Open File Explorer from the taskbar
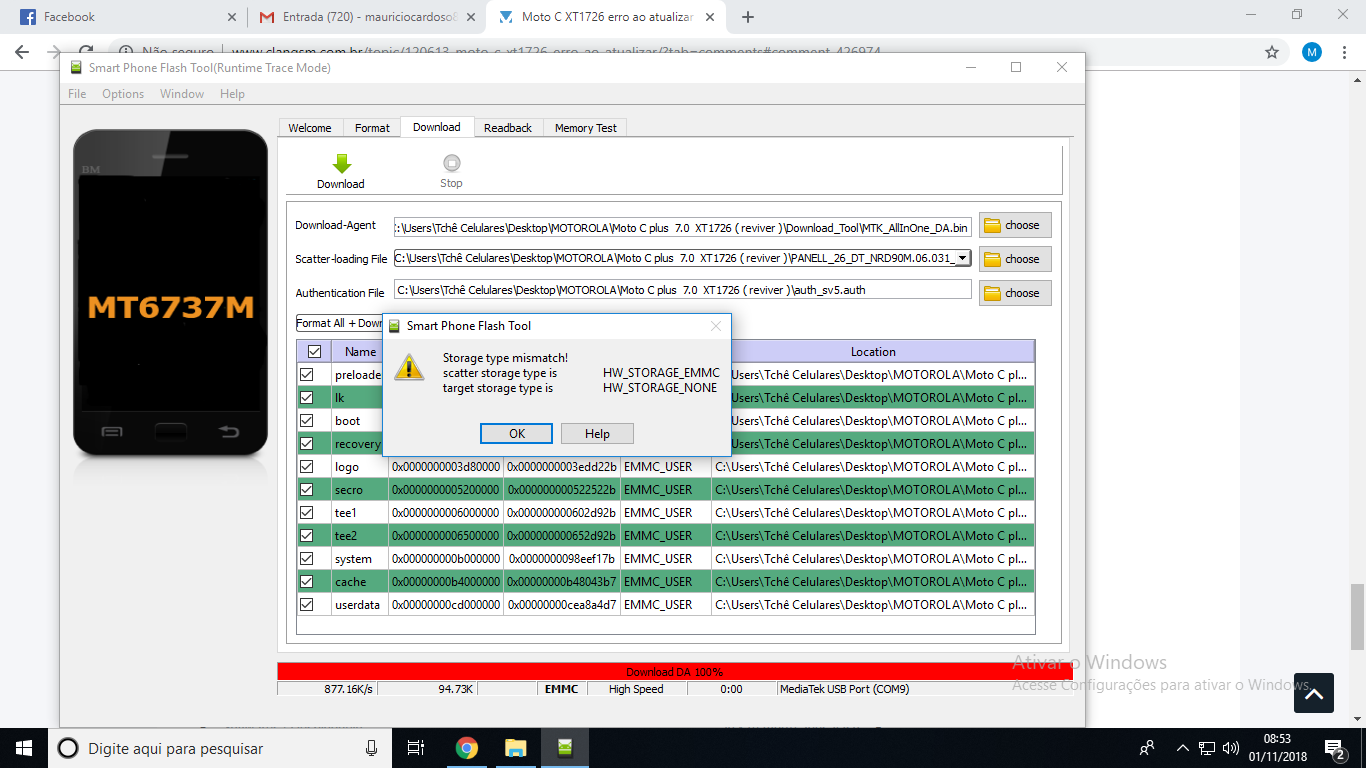The width and height of the screenshot is (1366, 768). [x=515, y=748]
